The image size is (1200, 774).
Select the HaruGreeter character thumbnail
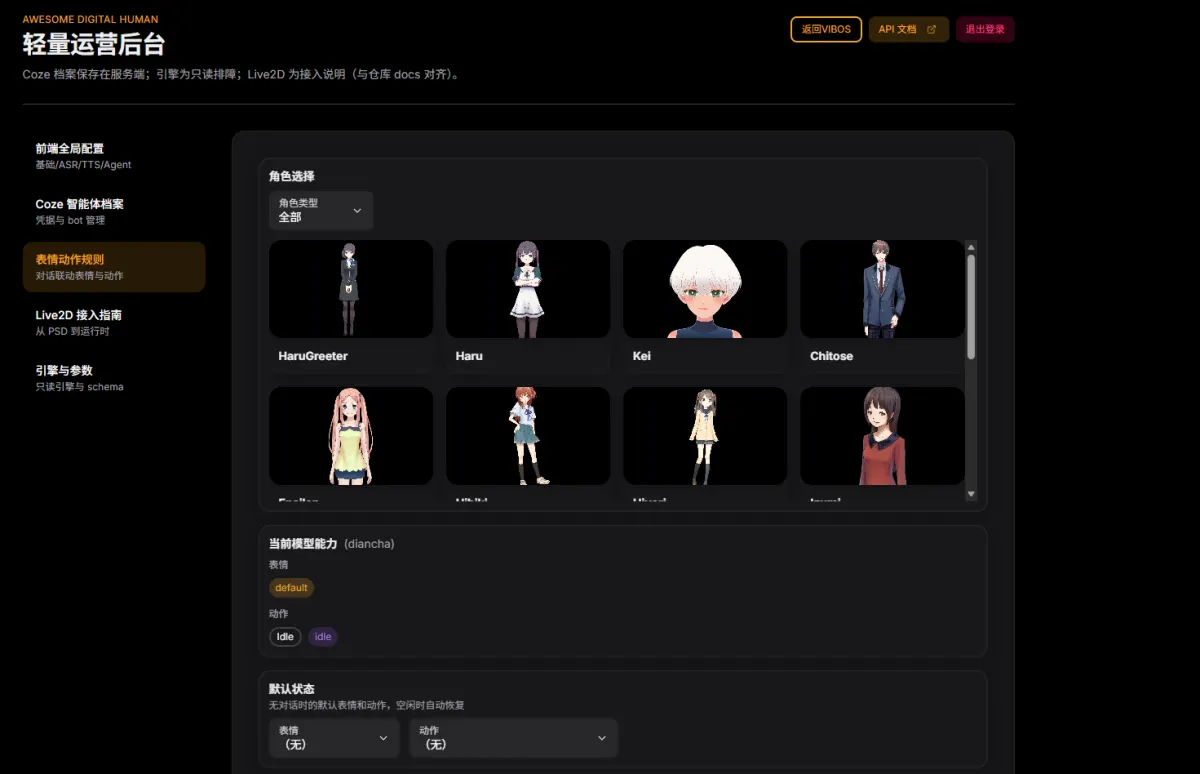point(351,289)
